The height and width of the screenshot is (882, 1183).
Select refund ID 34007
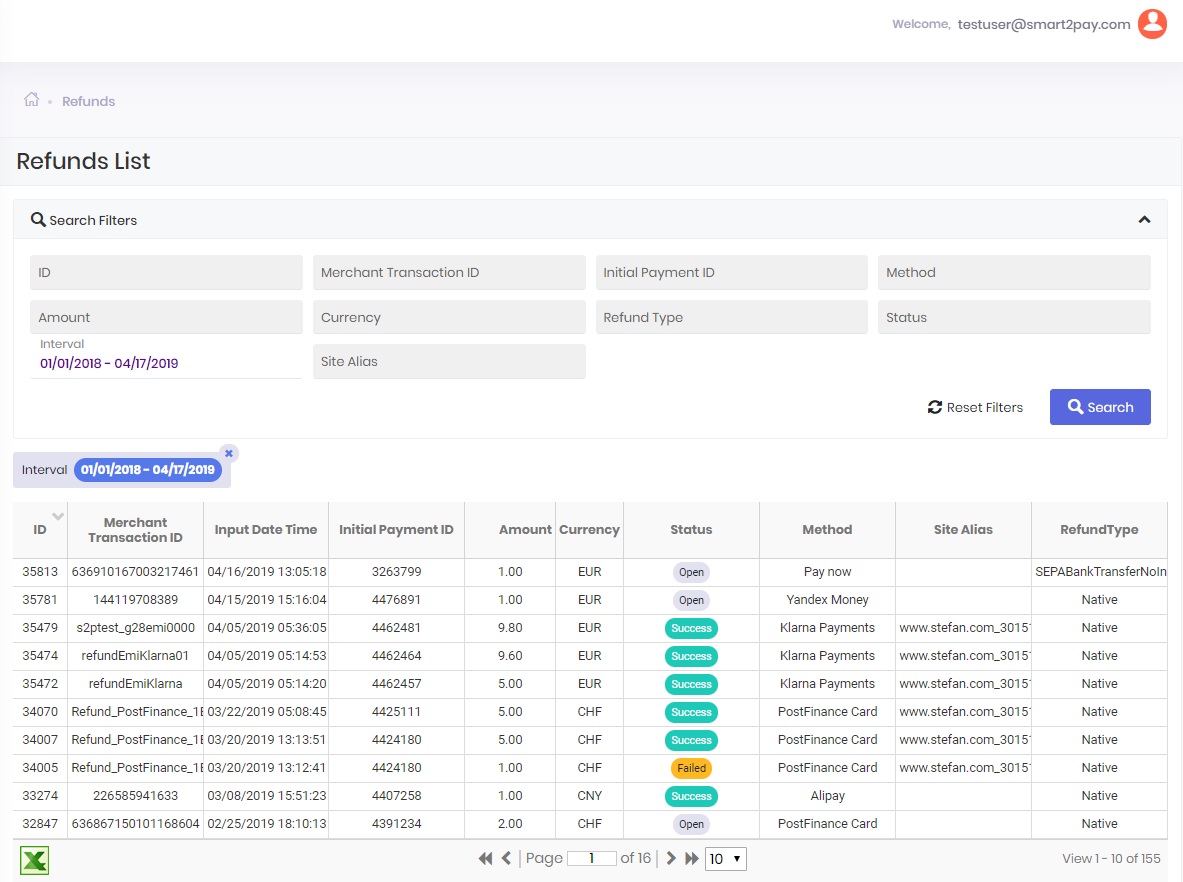tap(40, 739)
